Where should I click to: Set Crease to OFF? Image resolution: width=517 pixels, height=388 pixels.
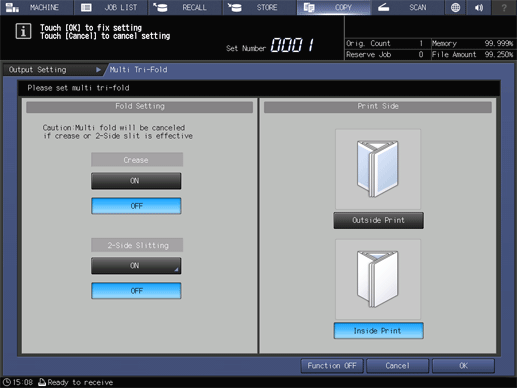136,206
